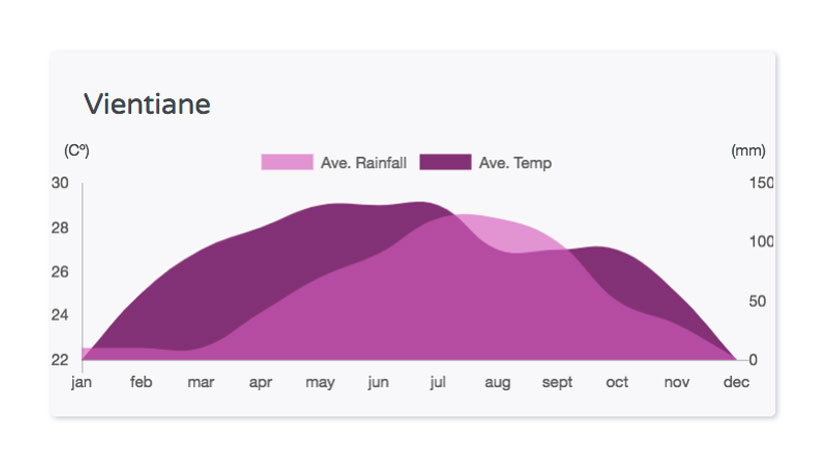Click the feb month label
Screen dimensions: 830x474
coord(141,382)
